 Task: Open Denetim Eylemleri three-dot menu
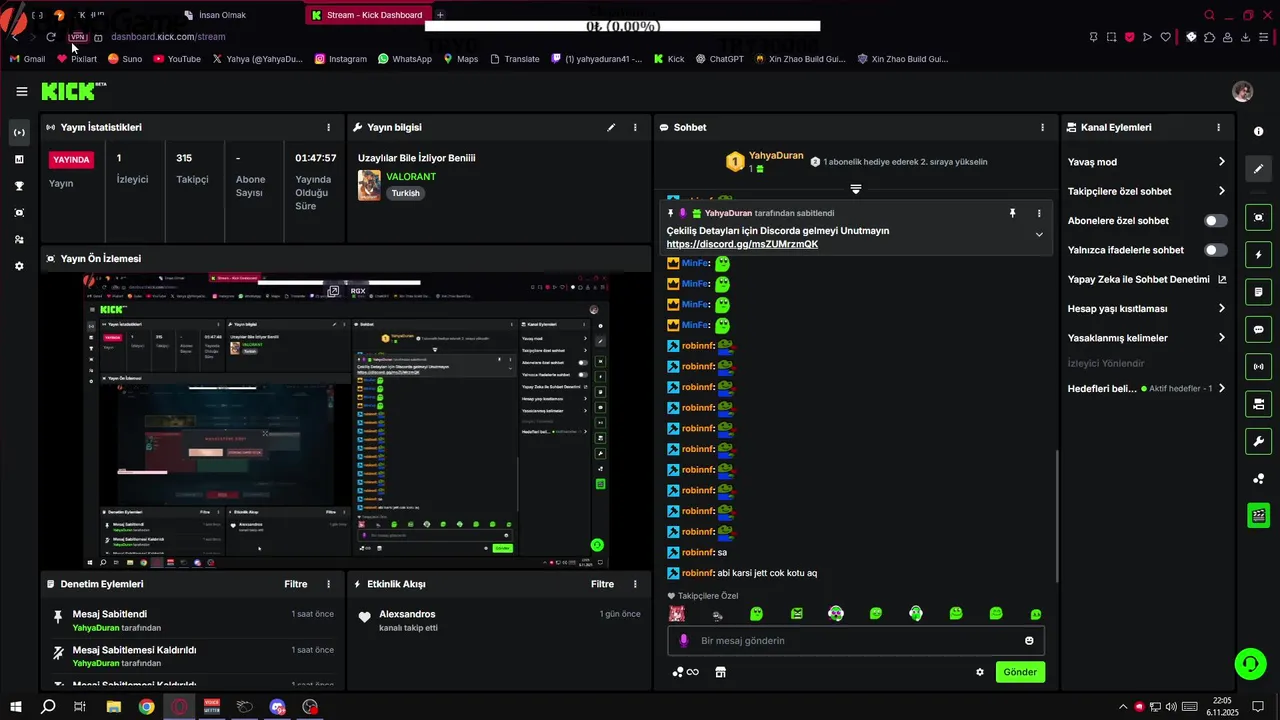pos(329,584)
